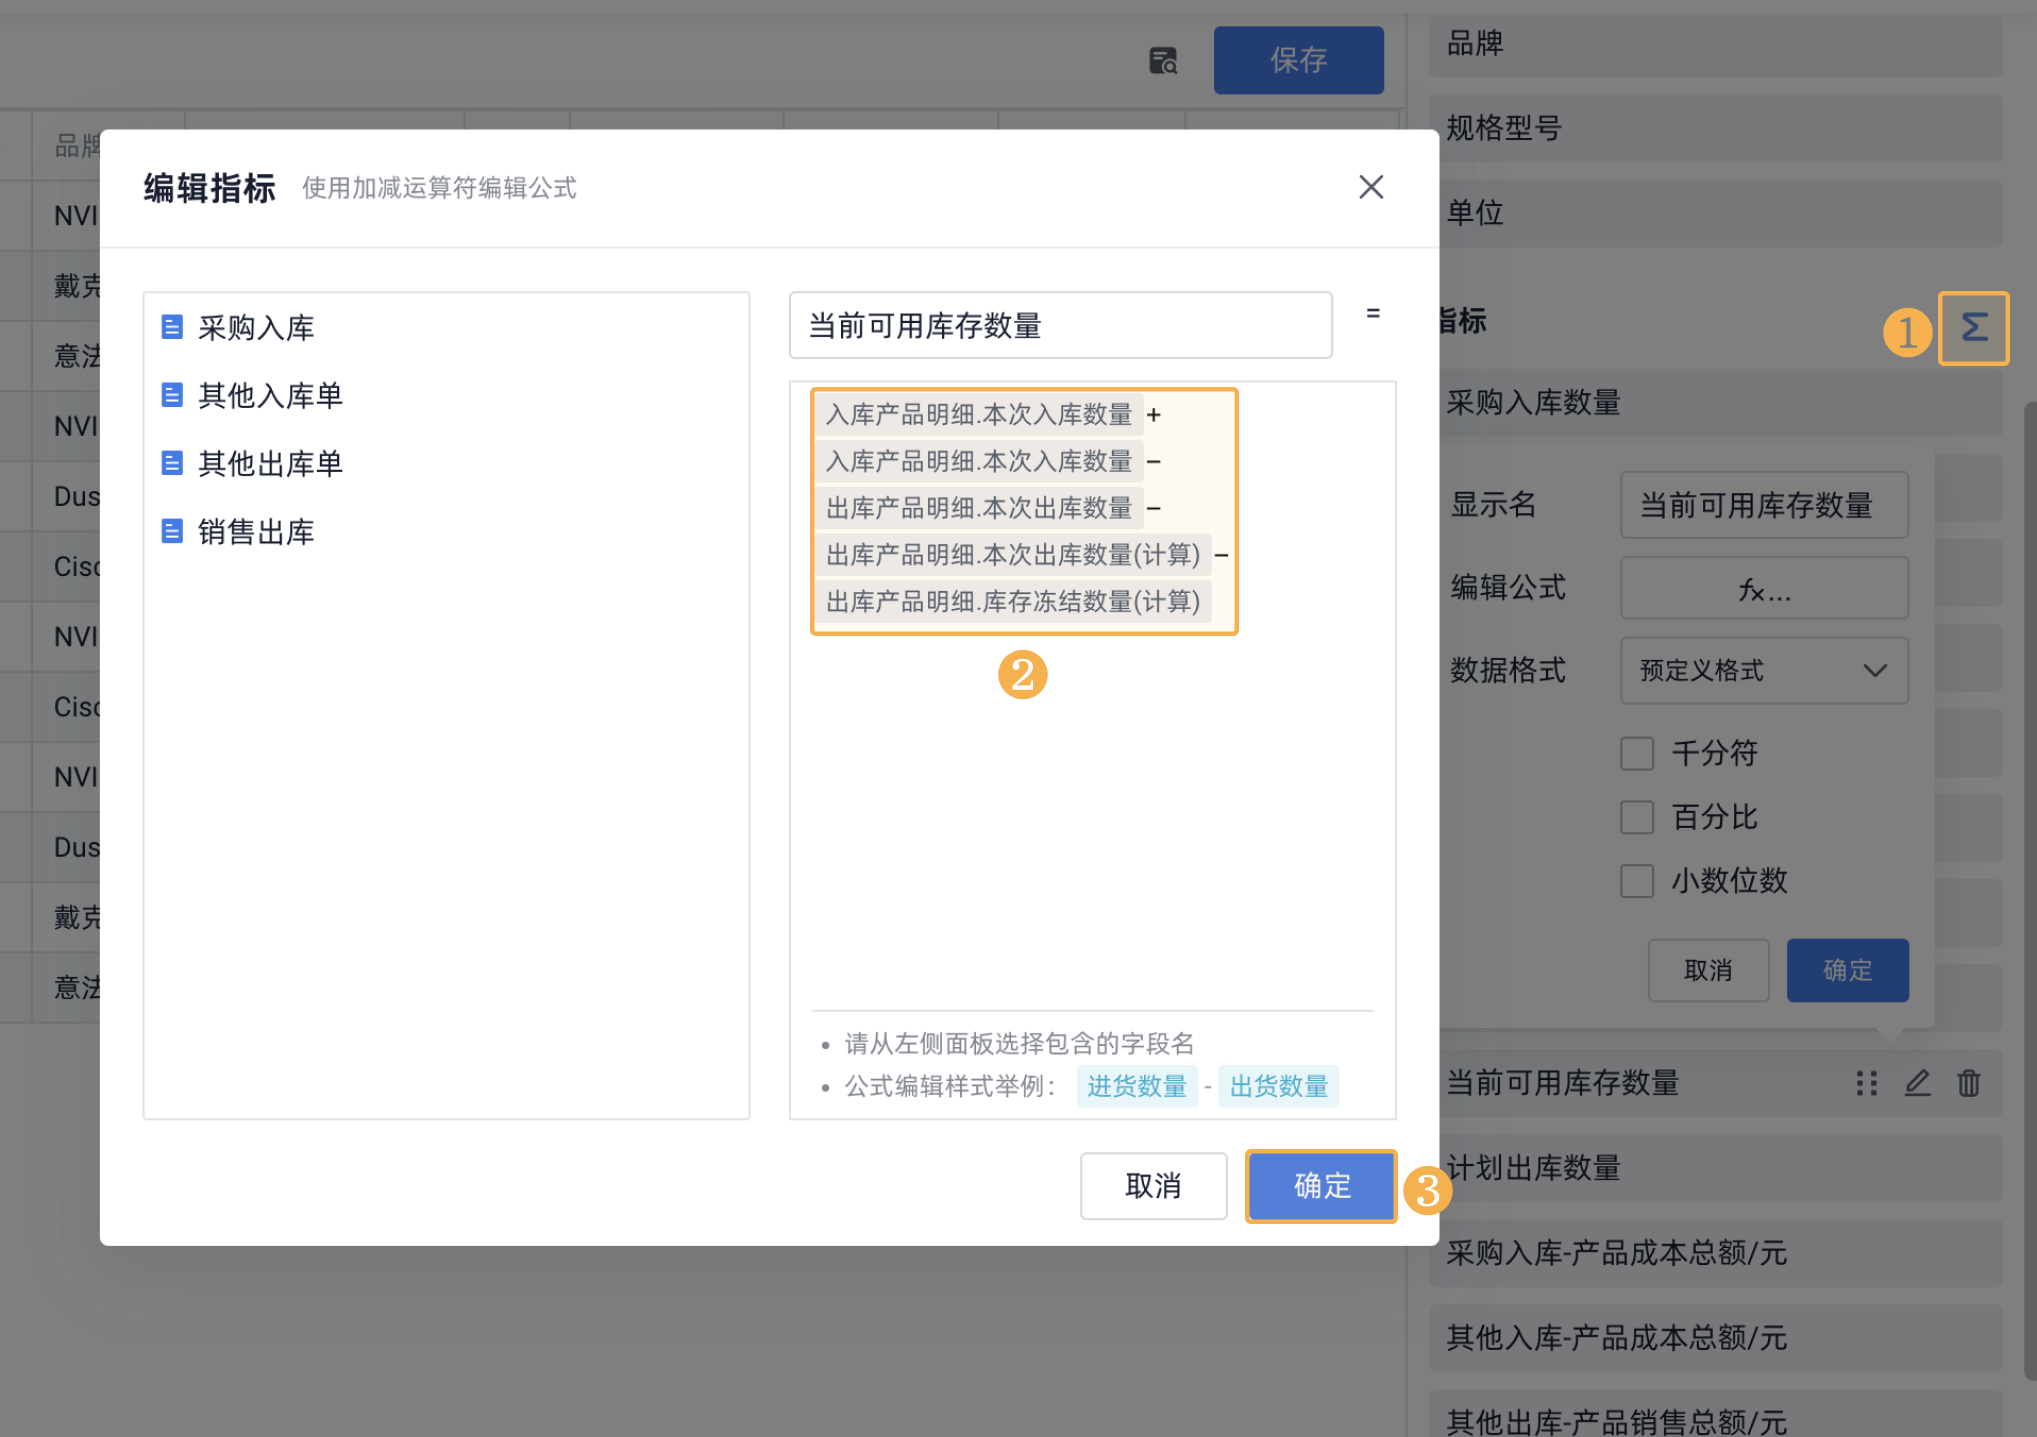Click the sigma add-indicator icon
This screenshot has height=1437, width=2037.
coord(1972,328)
